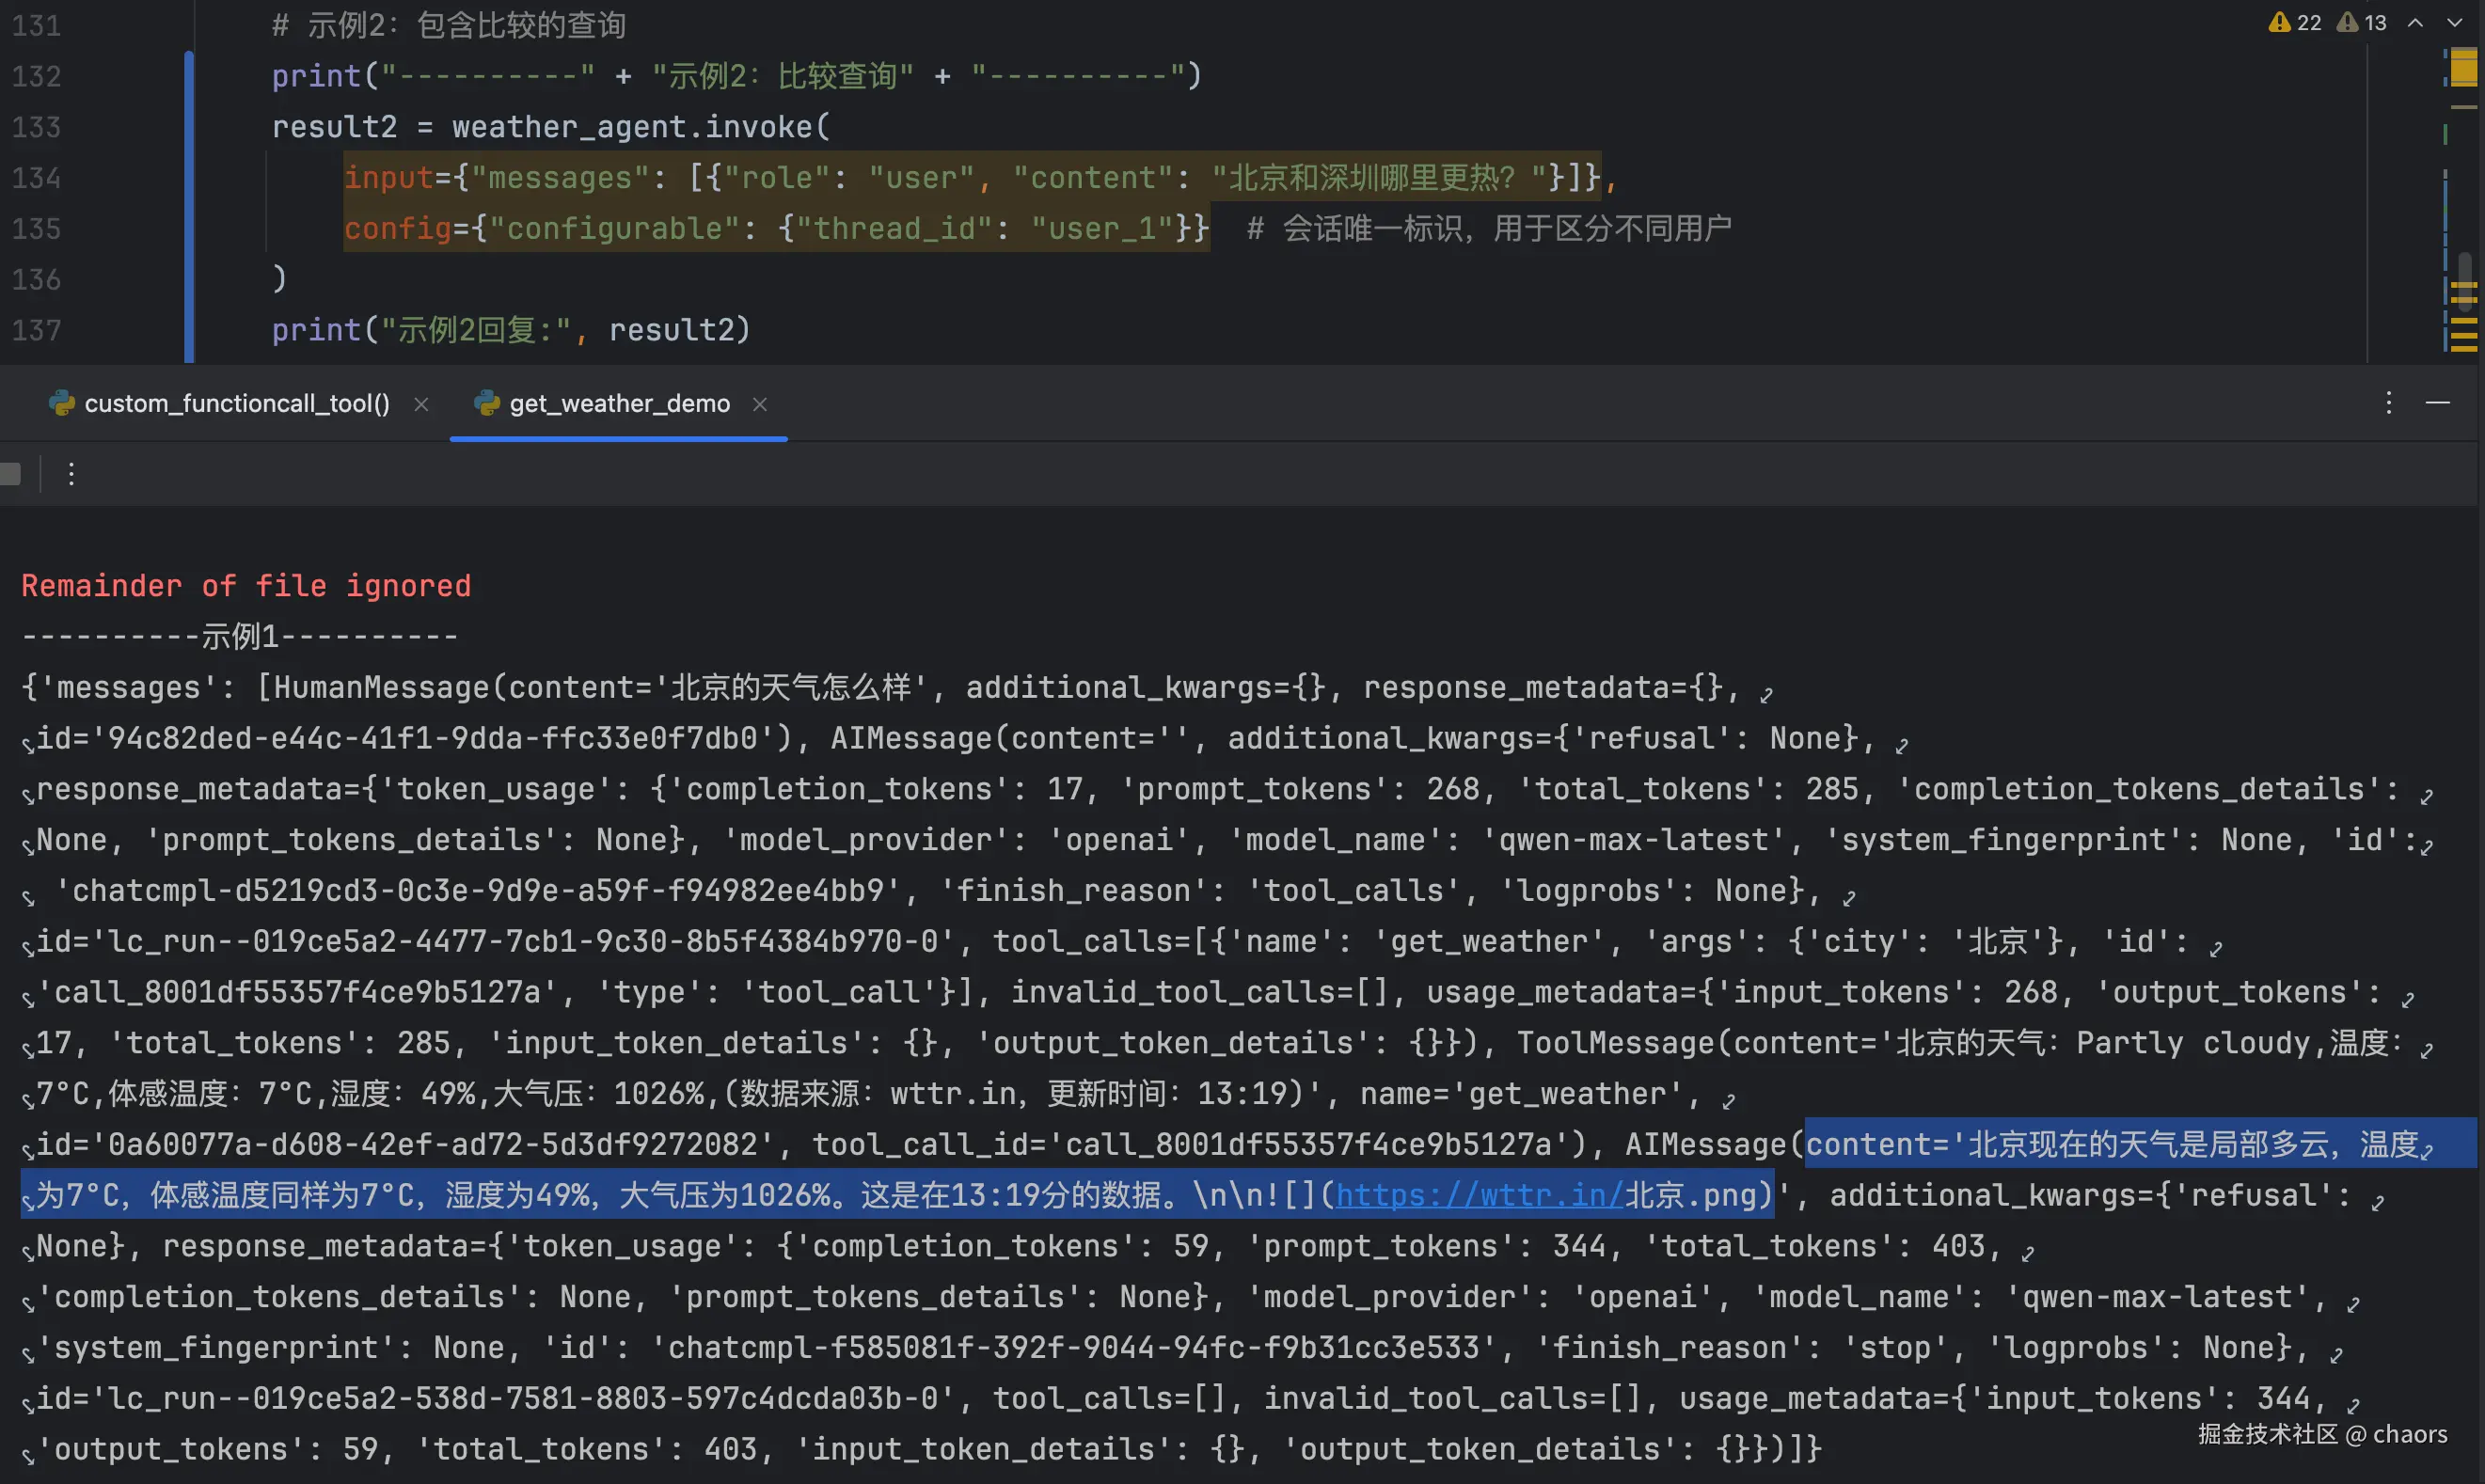Screen dimensions: 2485x1484
Task: Click the yellow warning icon showing 22
Action: pyautogui.click(x=2279, y=22)
